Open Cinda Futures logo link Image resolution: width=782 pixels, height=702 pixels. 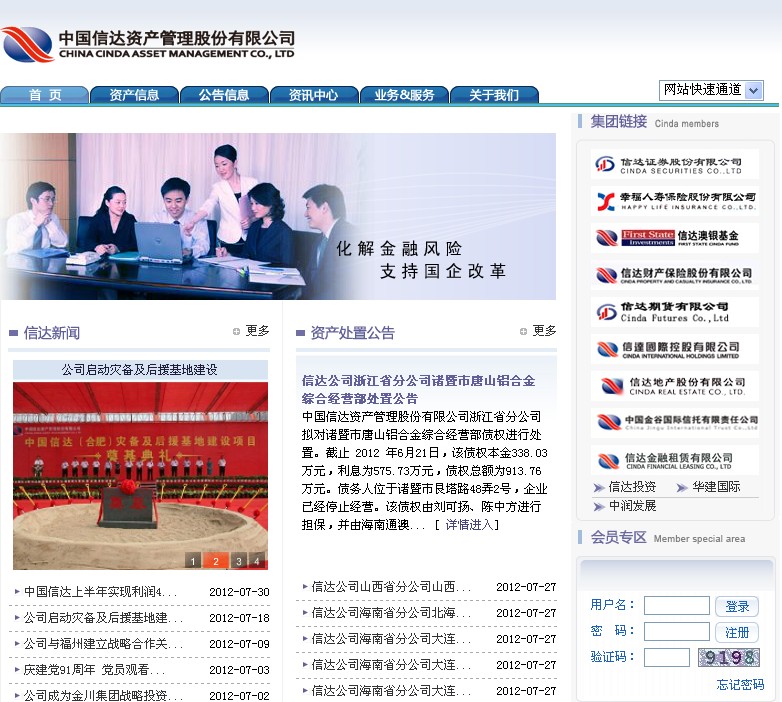[x=674, y=312]
